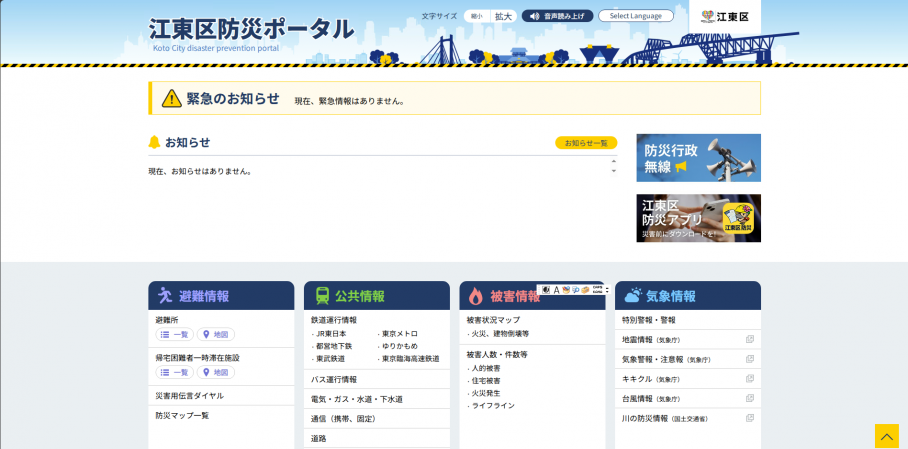Open ゆりかもめ railway link

pos(398,346)
